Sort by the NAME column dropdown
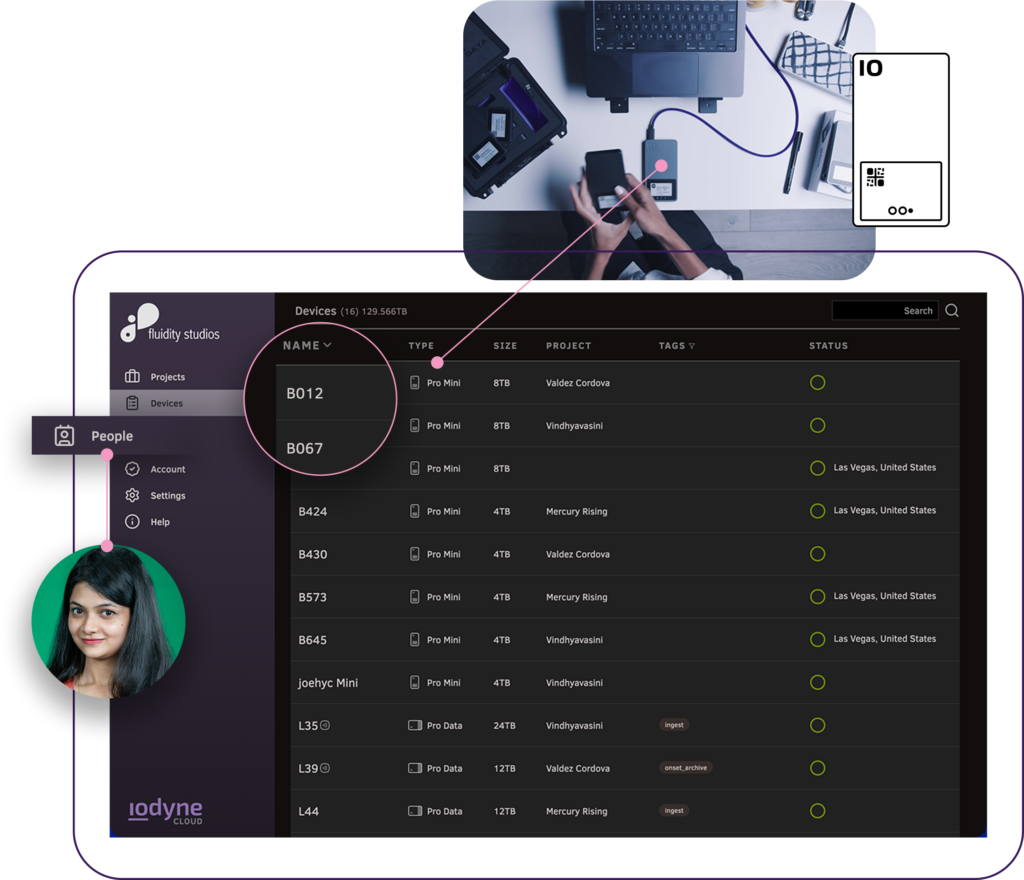Viewport: 1024px width, 880px height. (307, 345)
